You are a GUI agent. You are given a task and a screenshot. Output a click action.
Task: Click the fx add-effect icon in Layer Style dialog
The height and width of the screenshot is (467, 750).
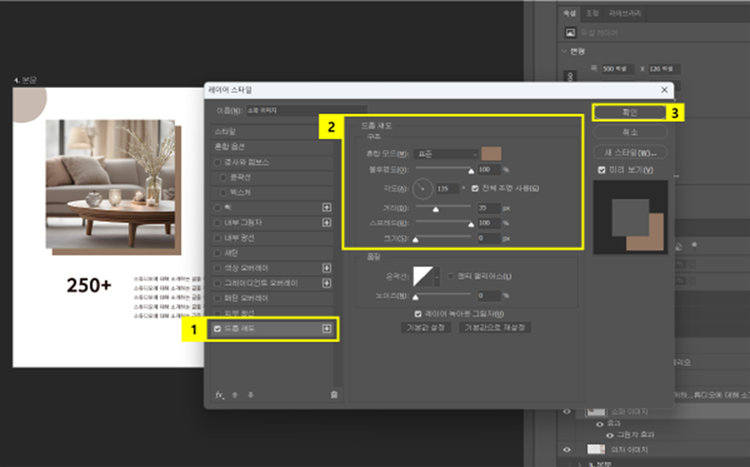[219, 395]
